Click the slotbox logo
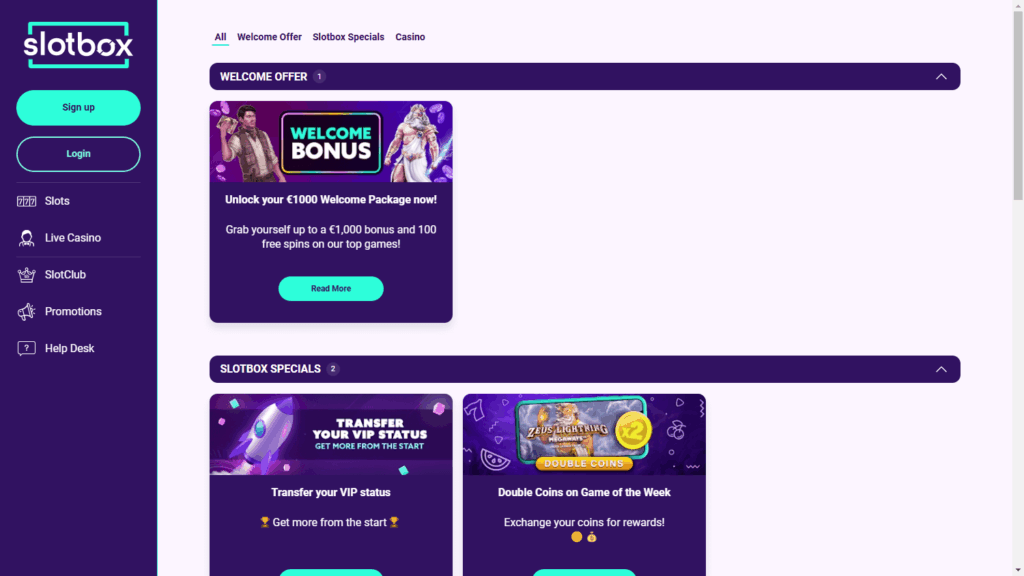The height and width of the screenshot is (576, 1024). [78, 45]
